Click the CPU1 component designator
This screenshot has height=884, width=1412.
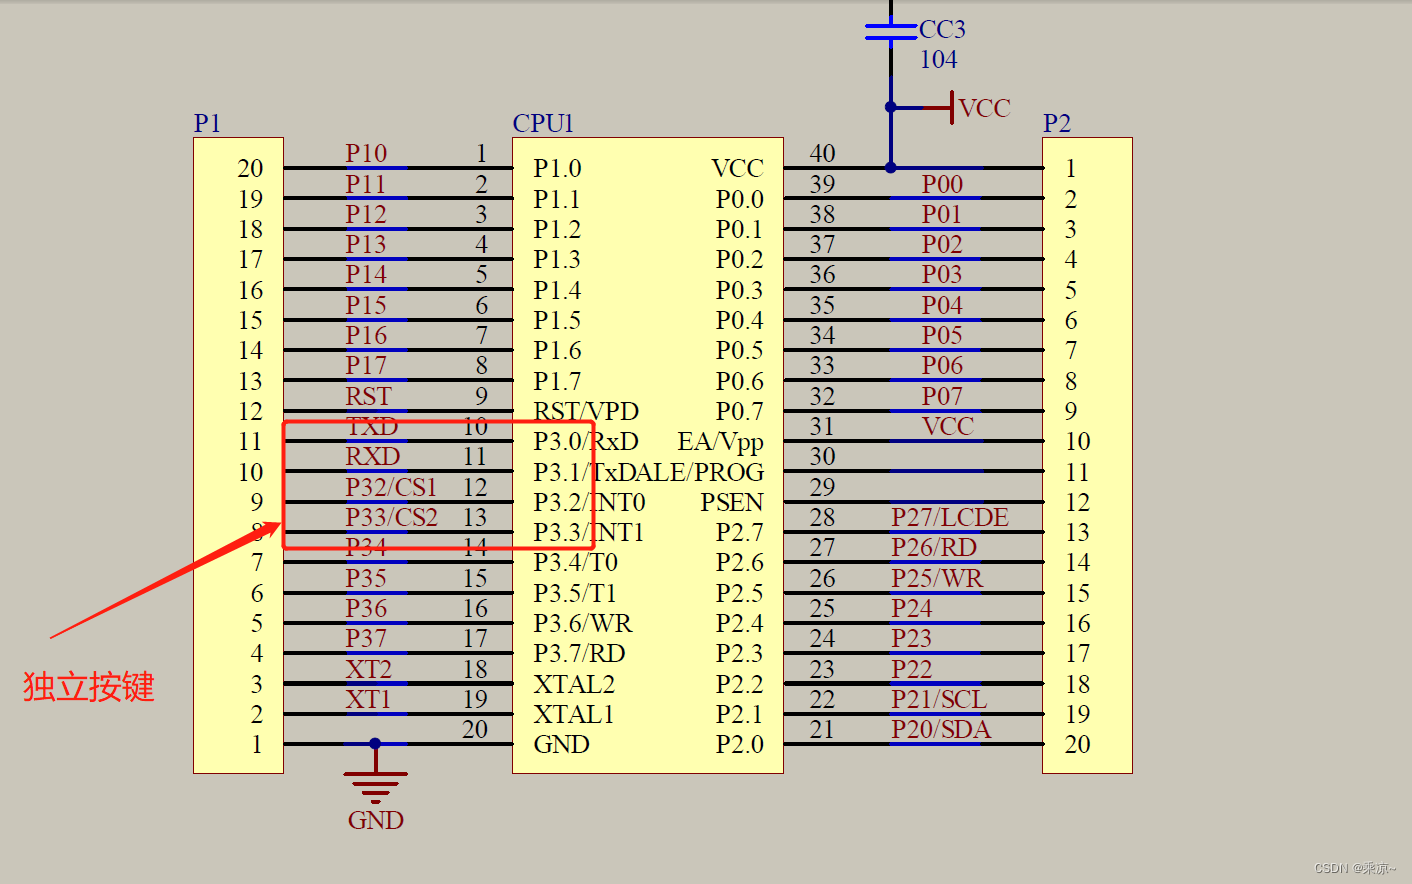[543, 123]
